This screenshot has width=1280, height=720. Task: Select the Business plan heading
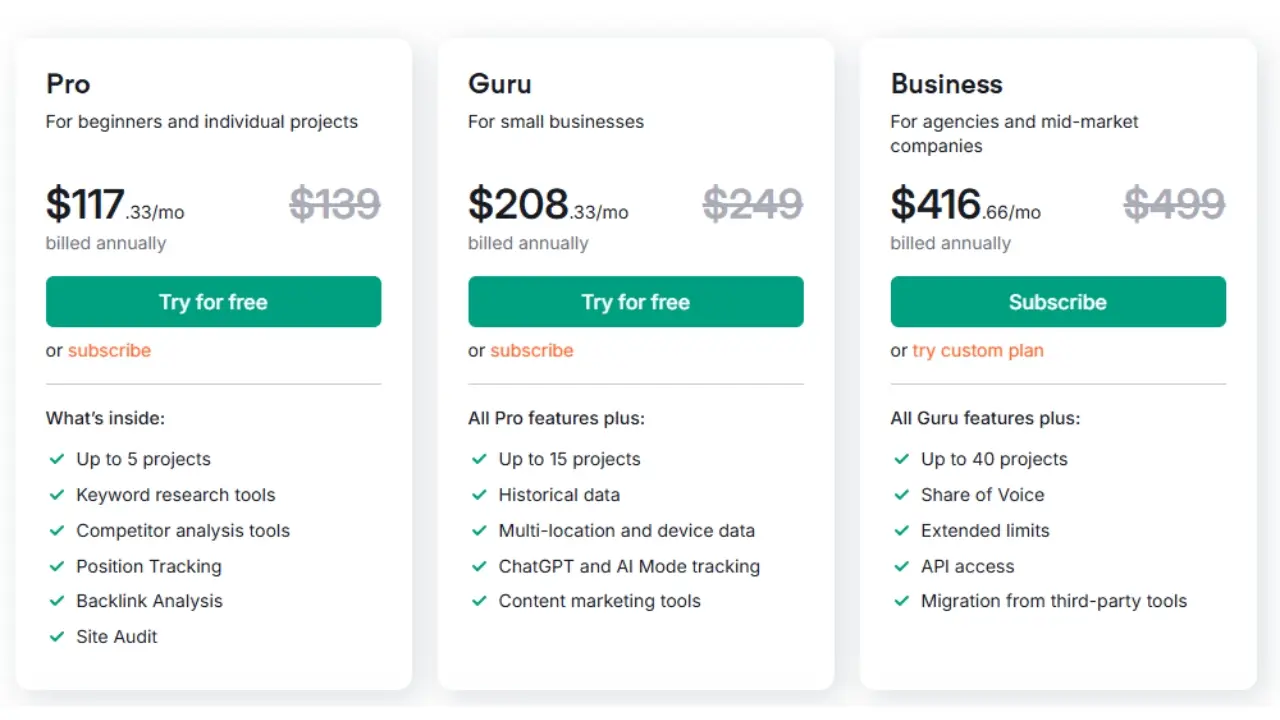point(946,84)
